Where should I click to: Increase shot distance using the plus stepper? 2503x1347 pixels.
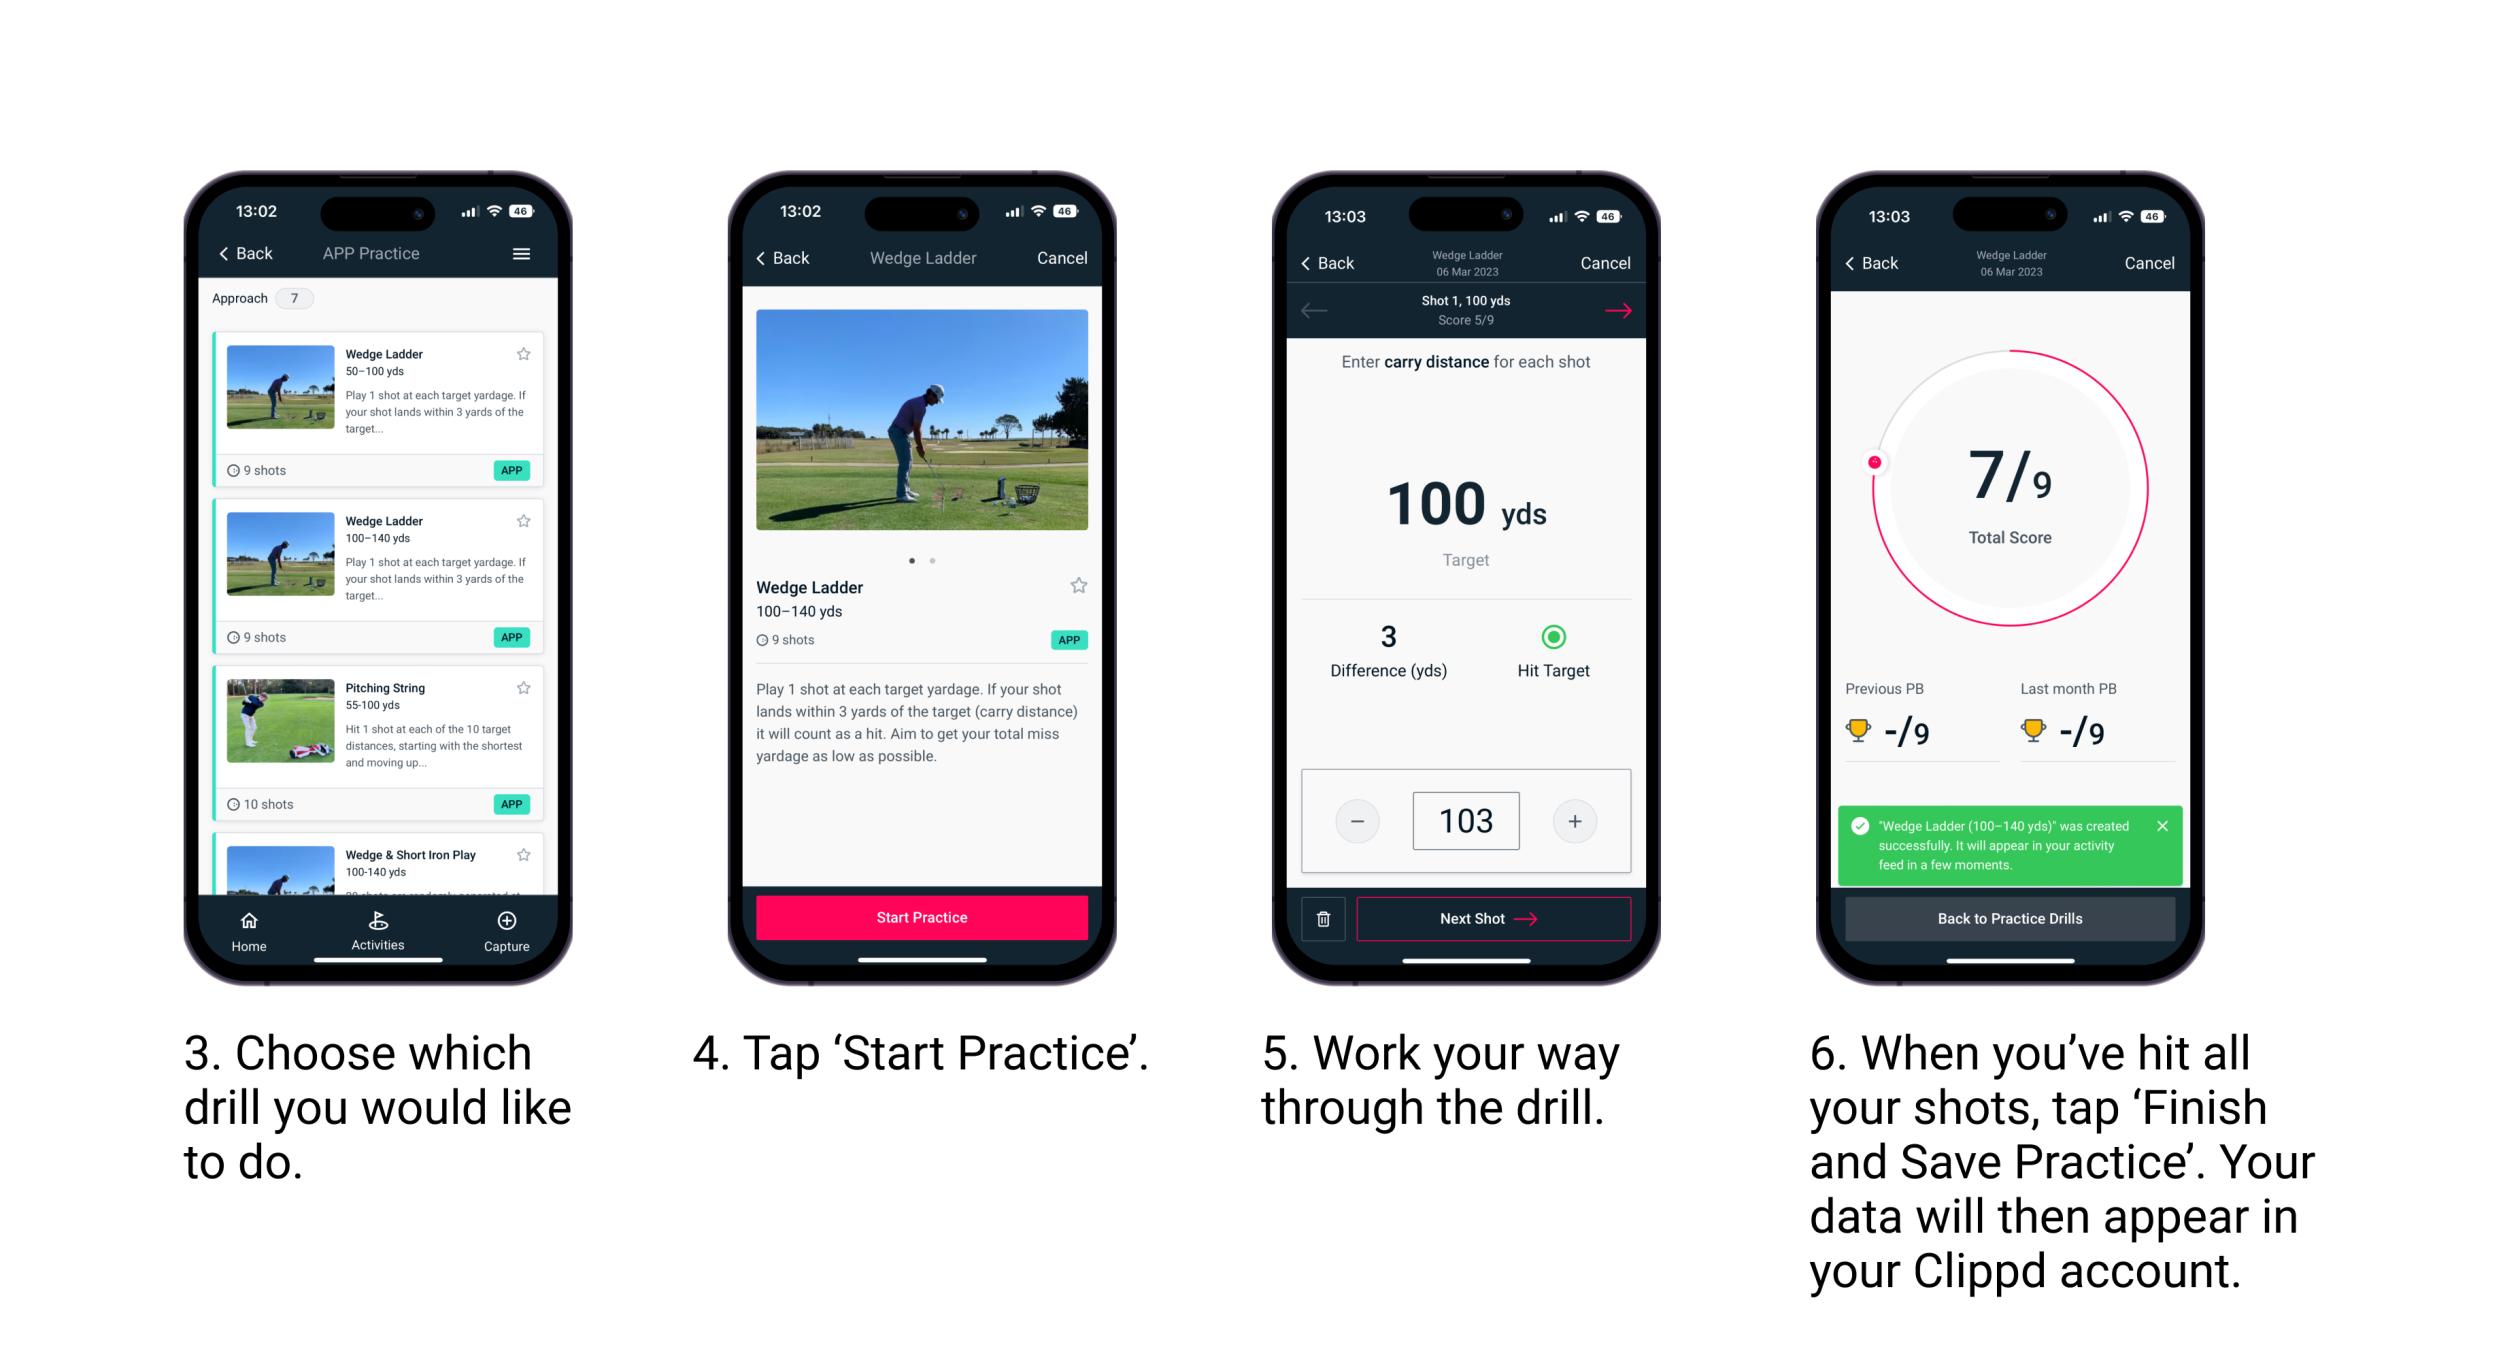(1576, 819)
